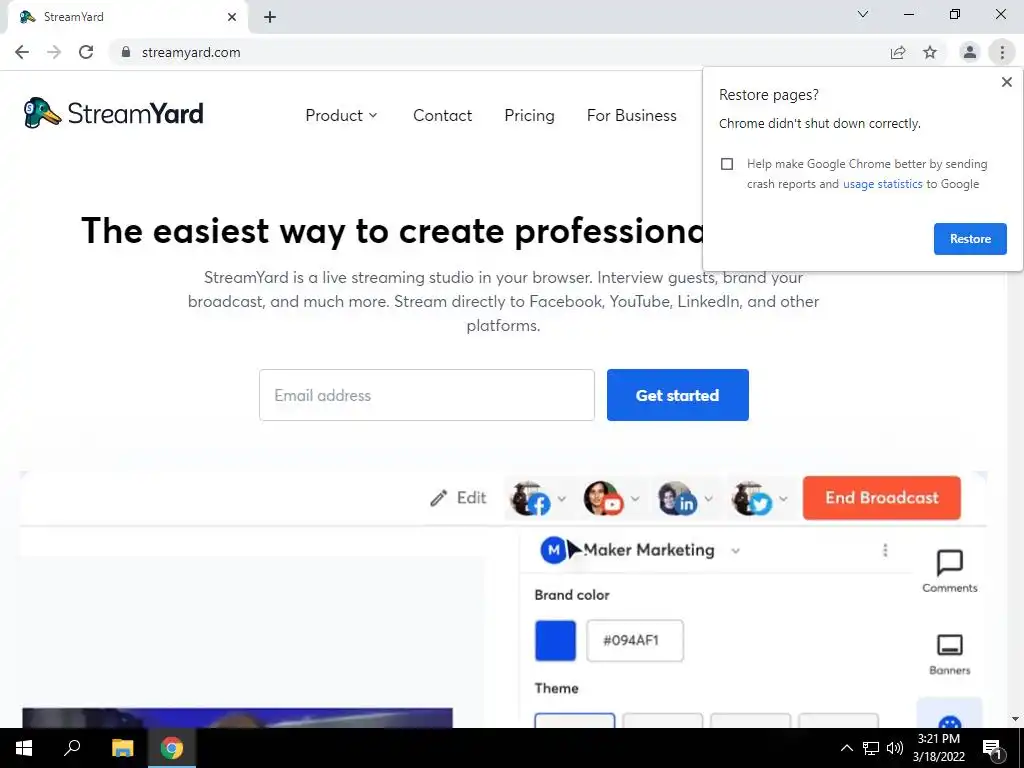
Task: Click the page scrollbar down arrow
Action: click(1015, 719)
